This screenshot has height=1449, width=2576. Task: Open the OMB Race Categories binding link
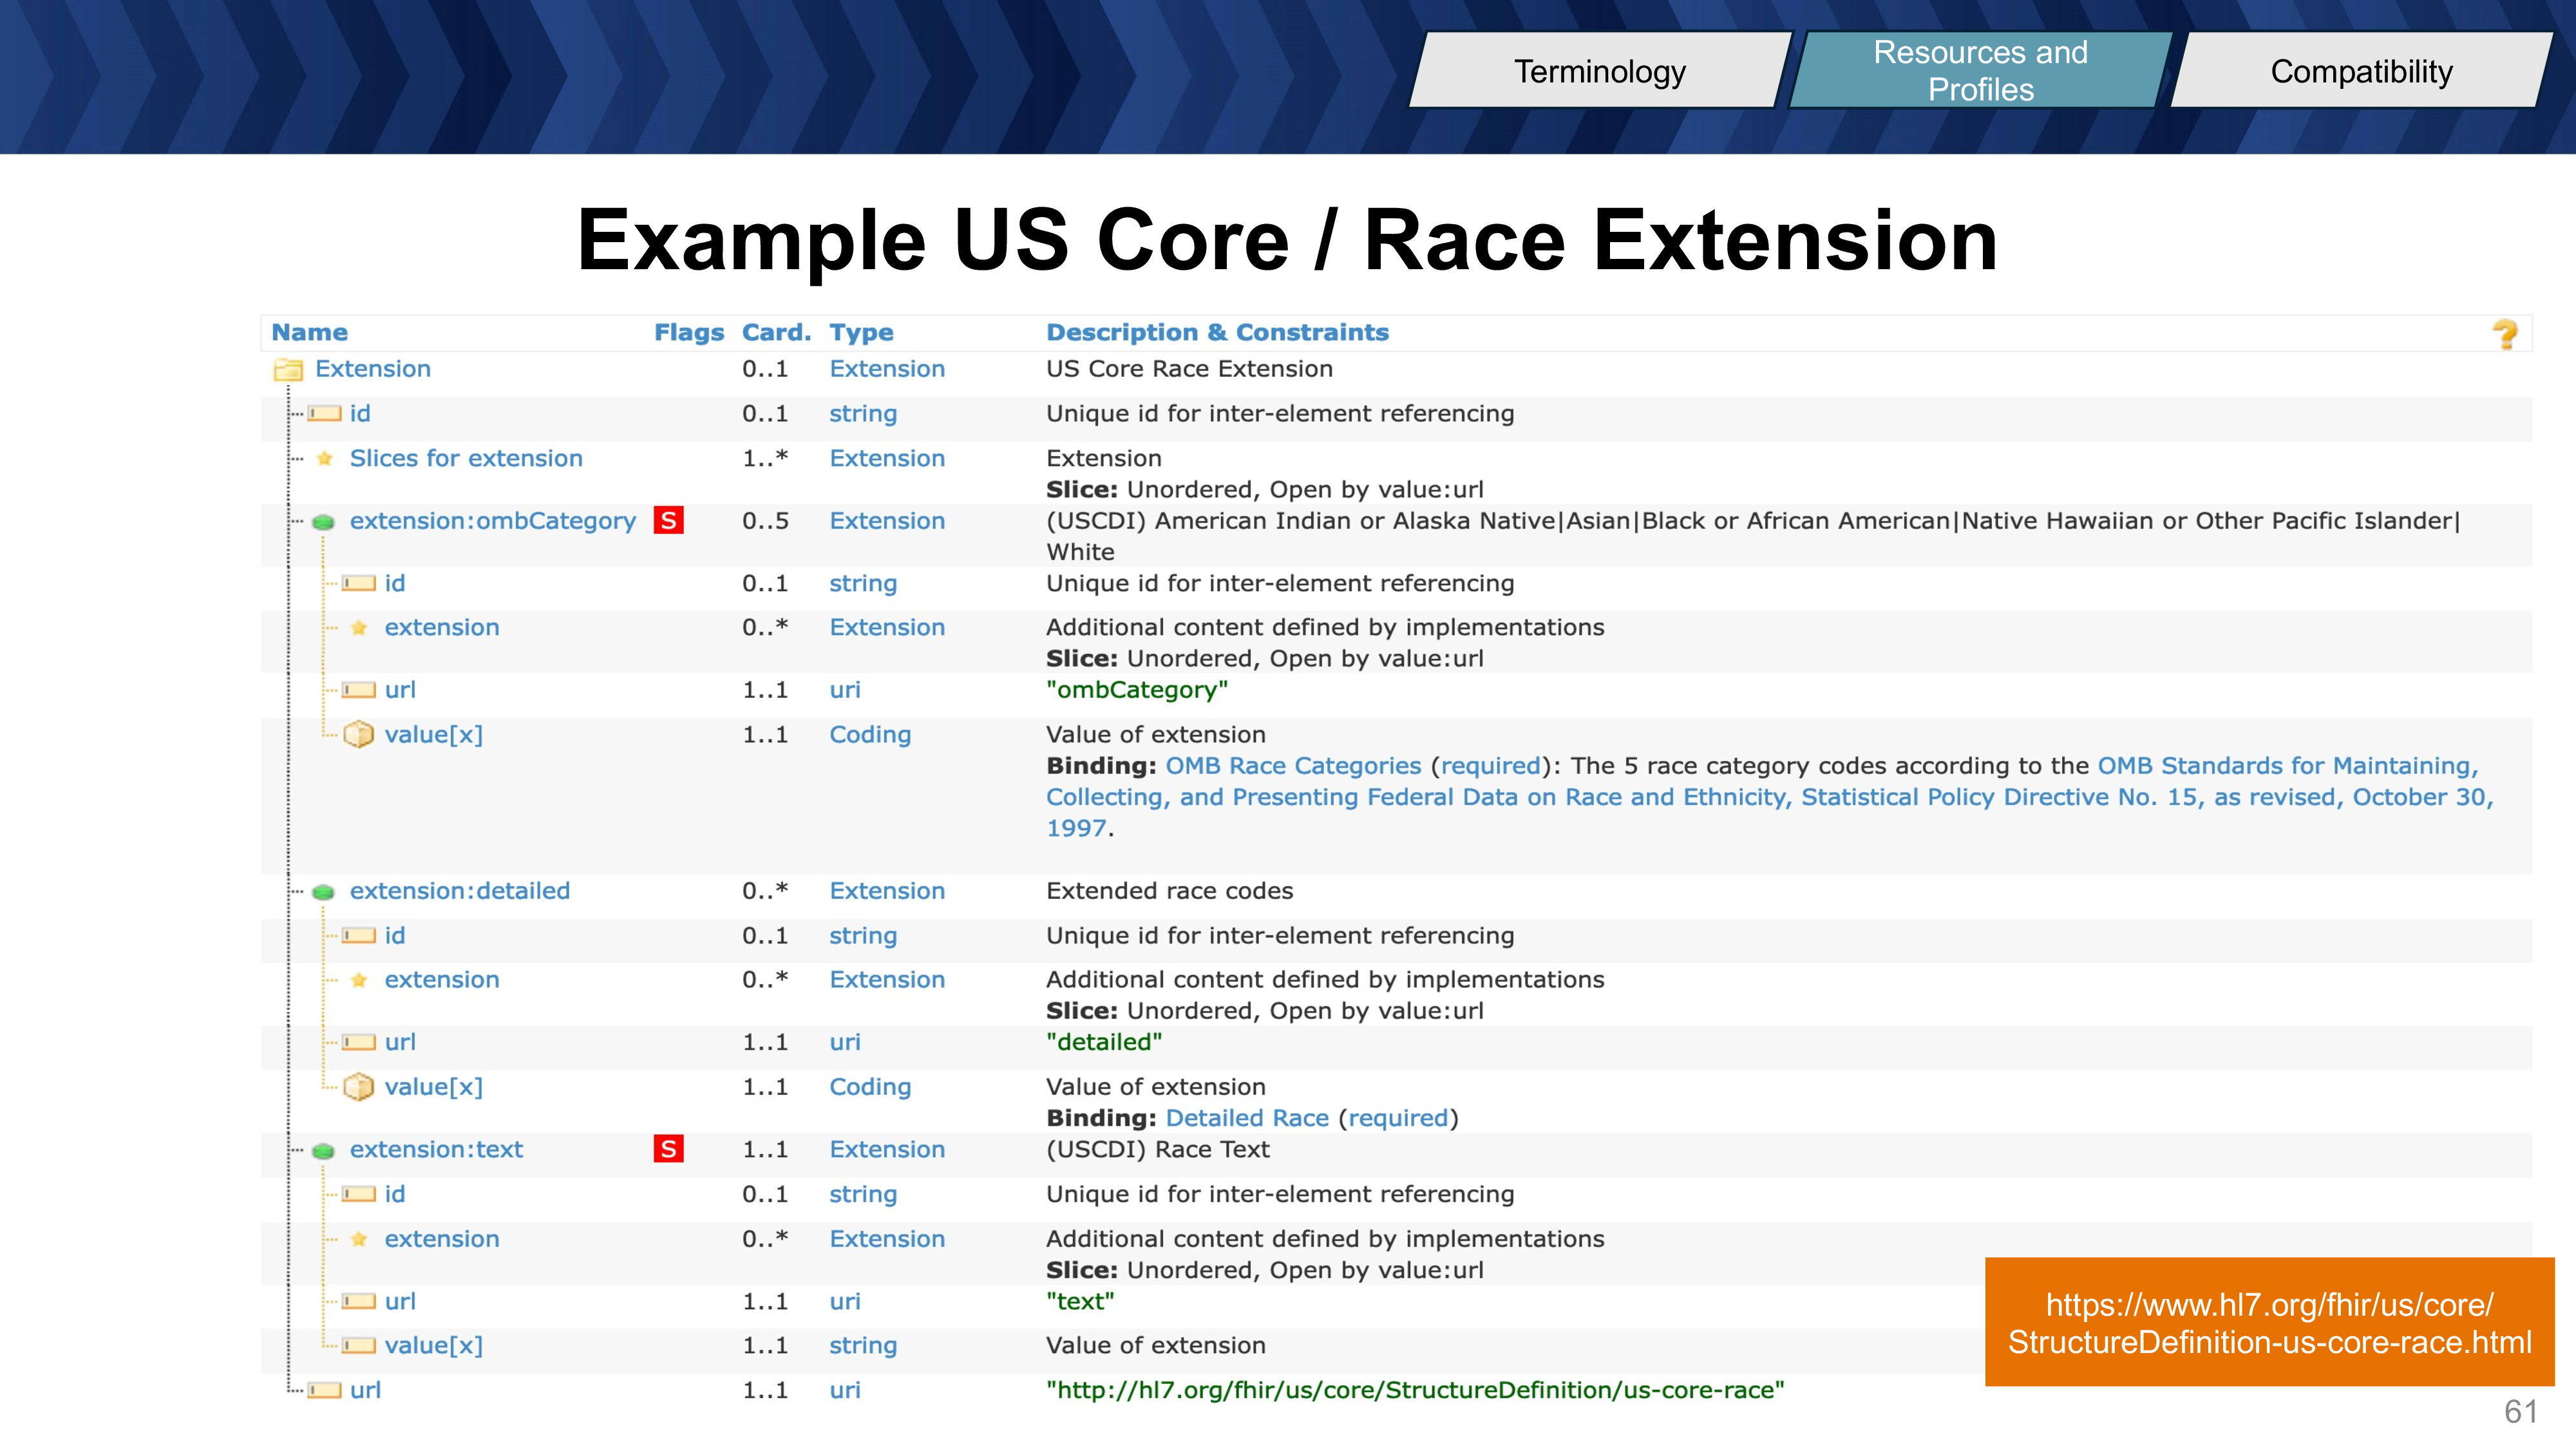pos(1293,766)
